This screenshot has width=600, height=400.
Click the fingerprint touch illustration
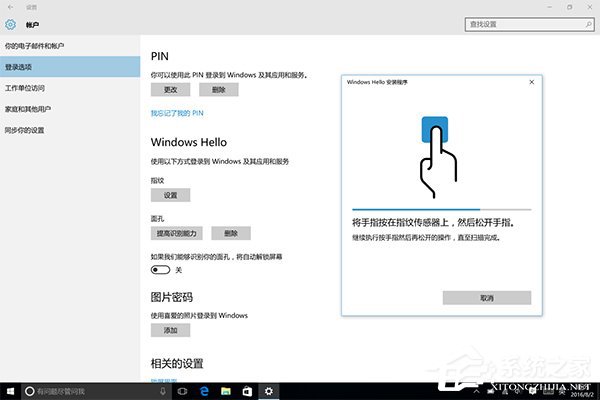[438, 157]
